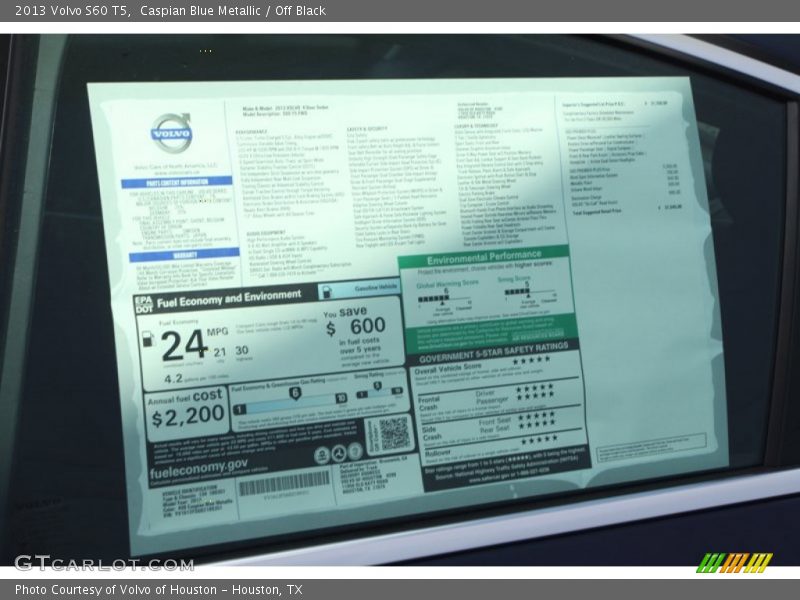Click the barcode below fueleconomy.gov

click(x=283, y=484)
